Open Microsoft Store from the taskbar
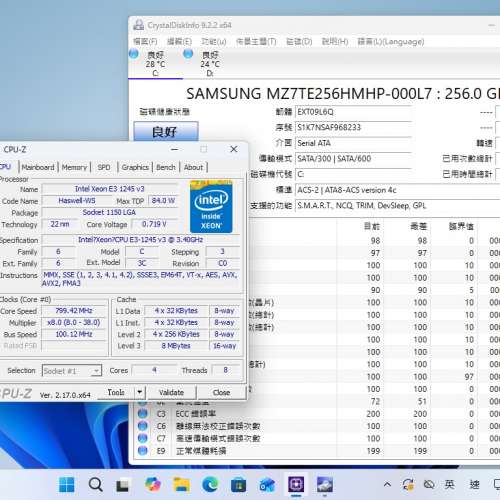Viewport: 500px width, 500px height. (x=238, y=484)
